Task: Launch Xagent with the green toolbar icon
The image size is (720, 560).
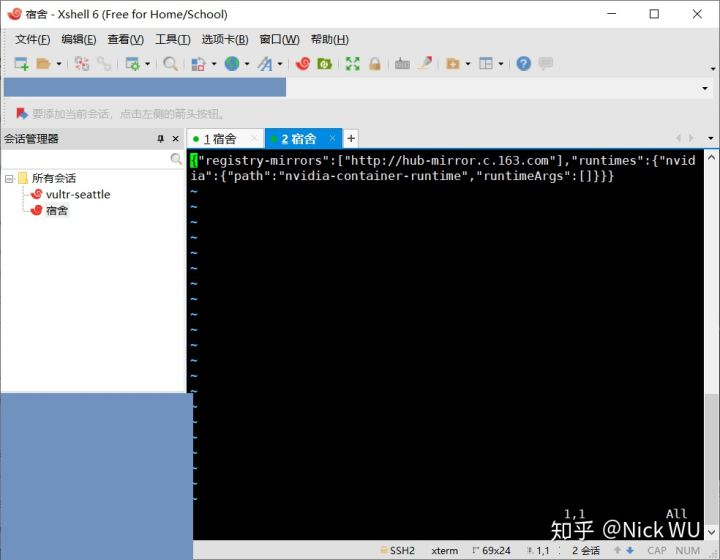Action: [x=324, y=63]
